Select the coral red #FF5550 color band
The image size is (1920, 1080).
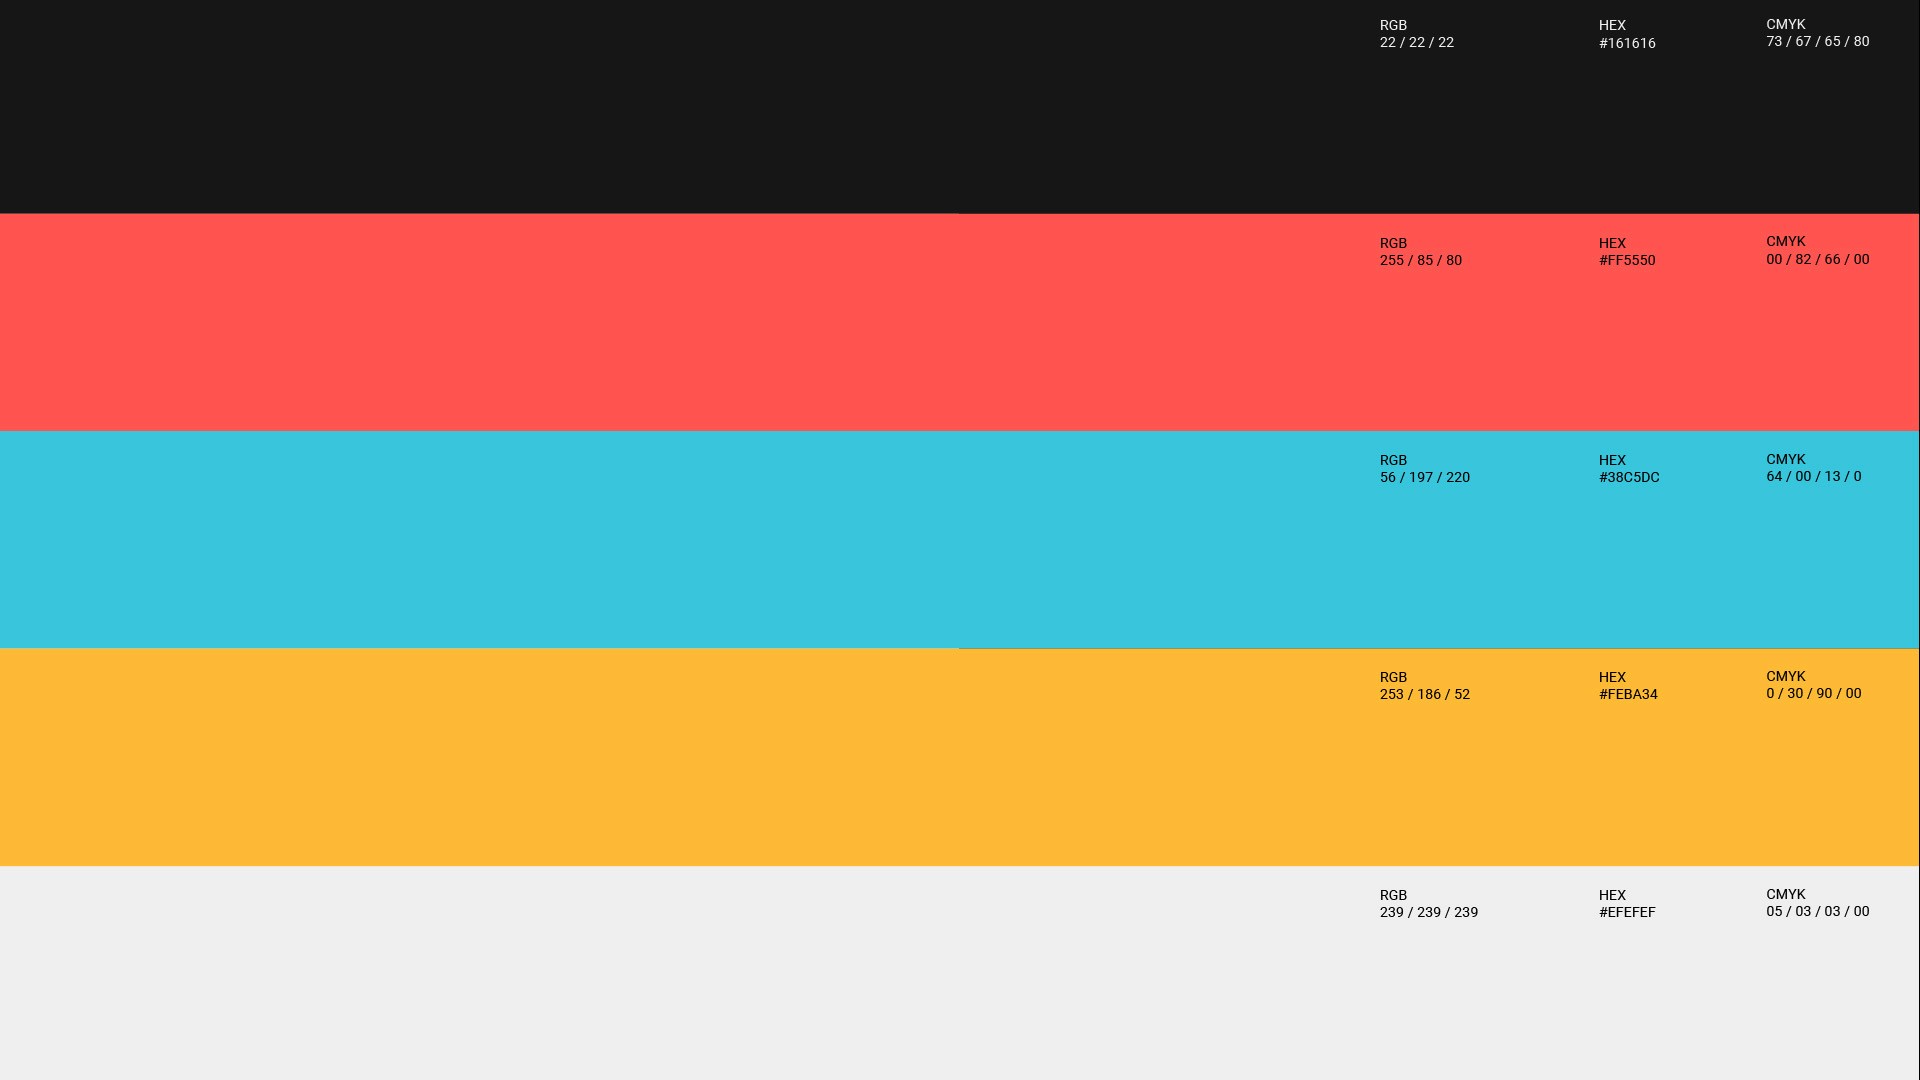pyautogui.click(x=680, y=322)
